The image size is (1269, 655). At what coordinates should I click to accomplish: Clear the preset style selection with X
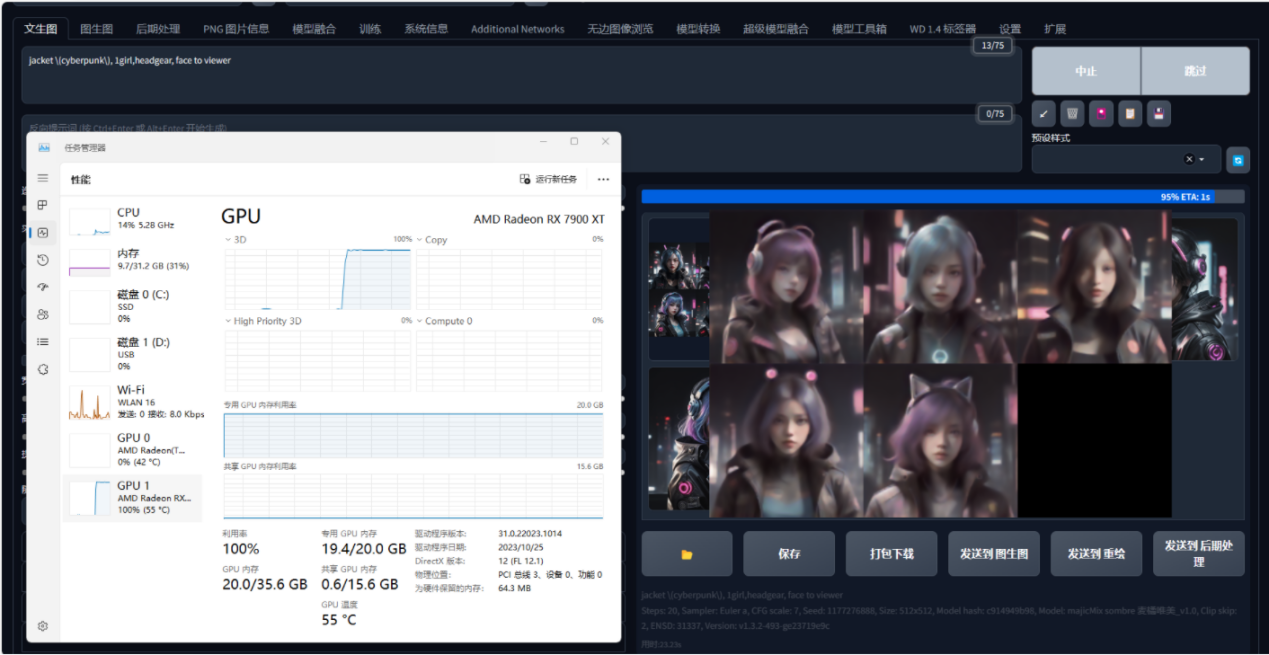1189,160
